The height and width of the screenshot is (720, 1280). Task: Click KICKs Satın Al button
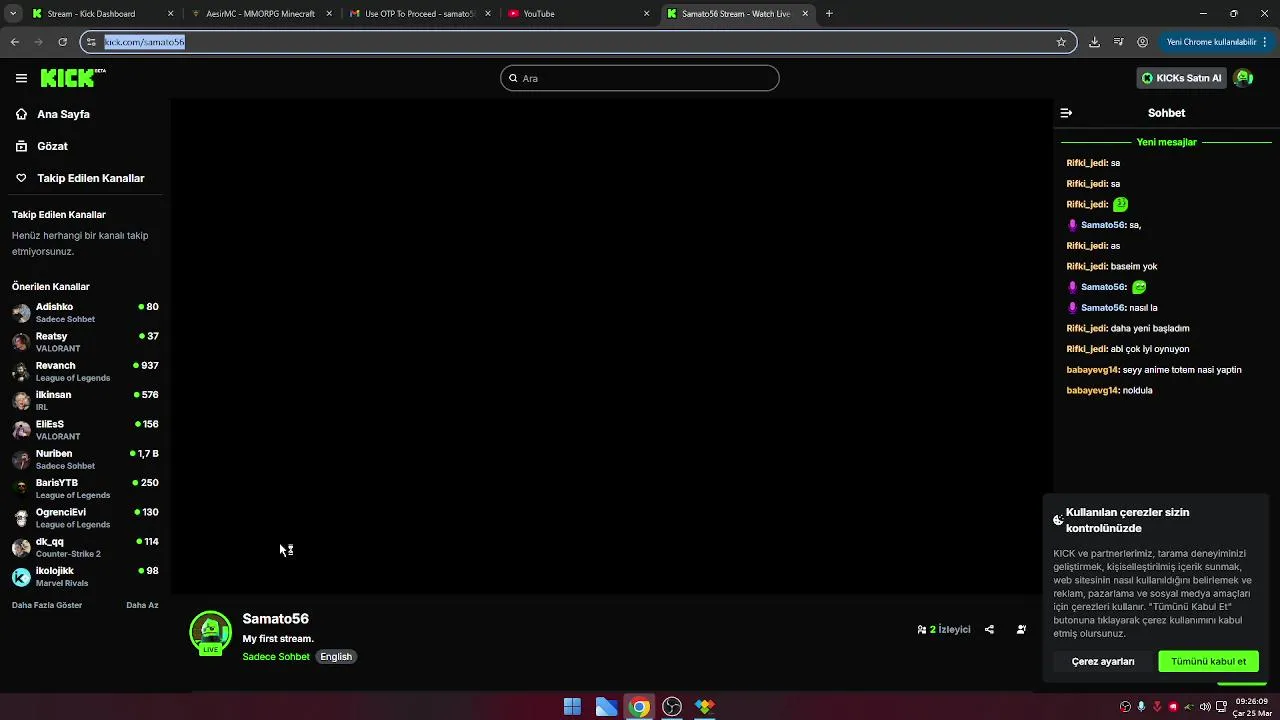[1181, 78]
